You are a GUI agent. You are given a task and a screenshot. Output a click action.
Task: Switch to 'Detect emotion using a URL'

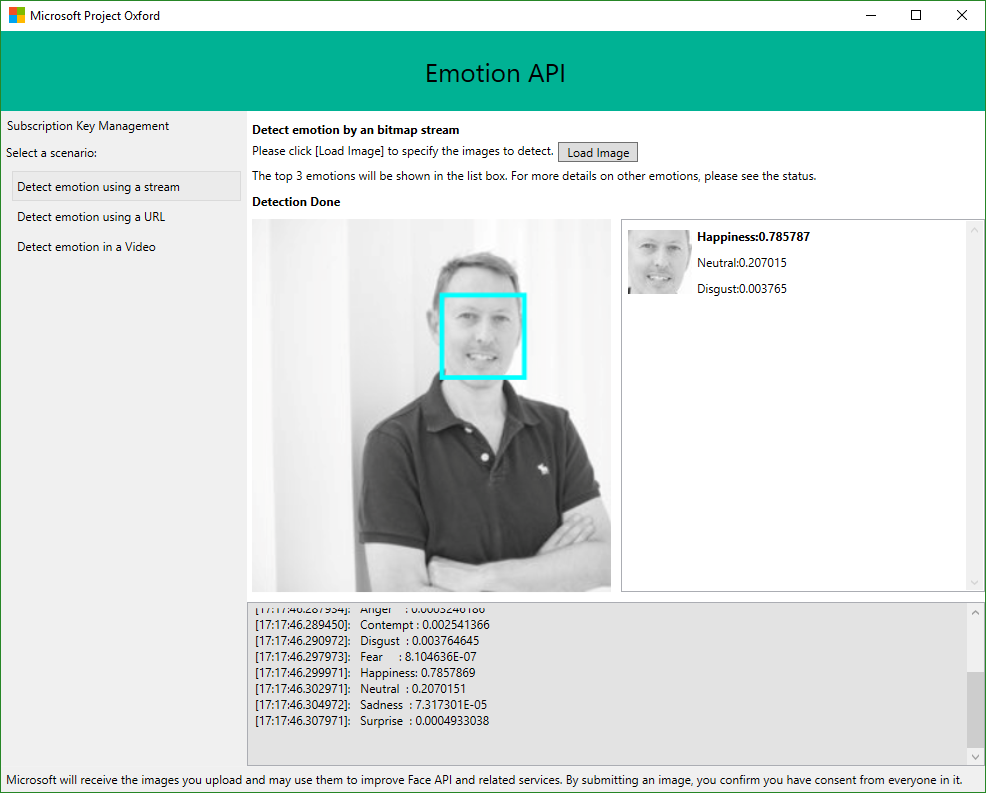(x=91, y=217)
